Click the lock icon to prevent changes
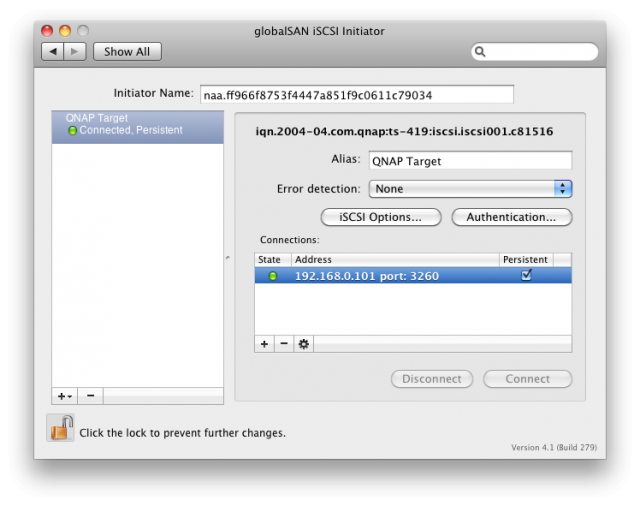The height and width of the screenshot is (506, 640). click(60, 428)
